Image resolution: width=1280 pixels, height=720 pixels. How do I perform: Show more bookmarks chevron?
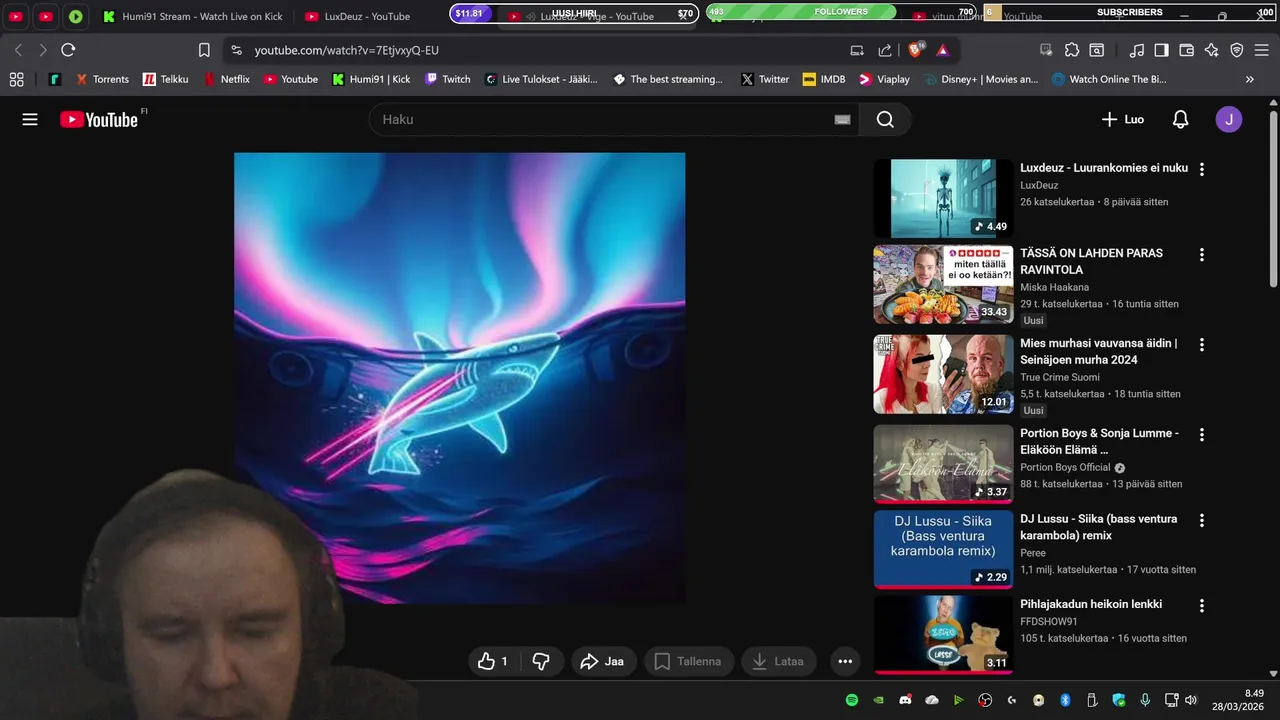(x=1249, y=79)
